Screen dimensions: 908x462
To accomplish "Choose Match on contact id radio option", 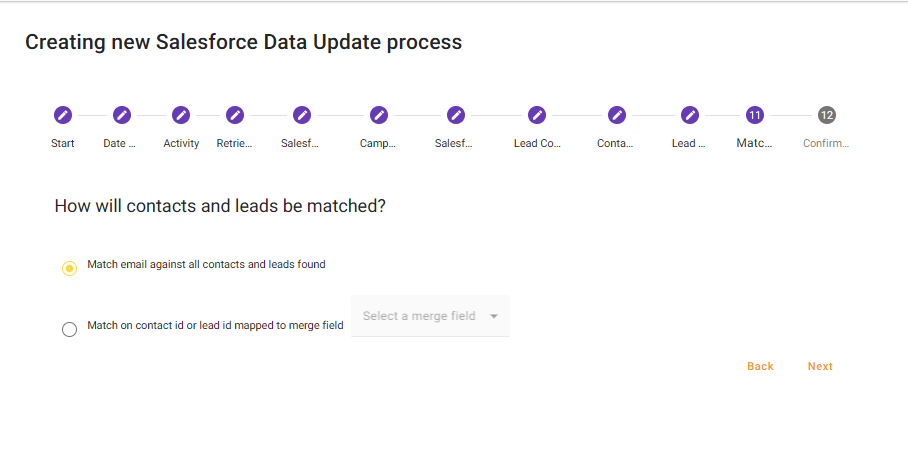I will [x=70, y=329].
